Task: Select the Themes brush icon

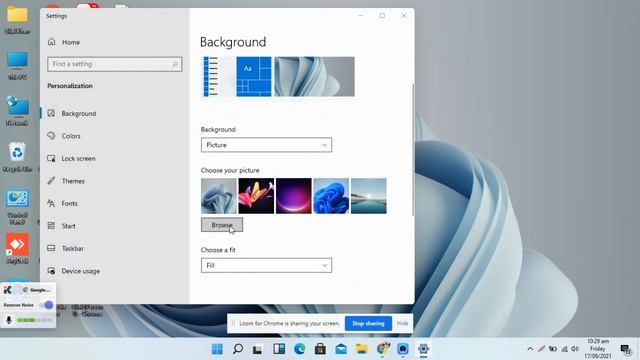Action: (51, 180)
